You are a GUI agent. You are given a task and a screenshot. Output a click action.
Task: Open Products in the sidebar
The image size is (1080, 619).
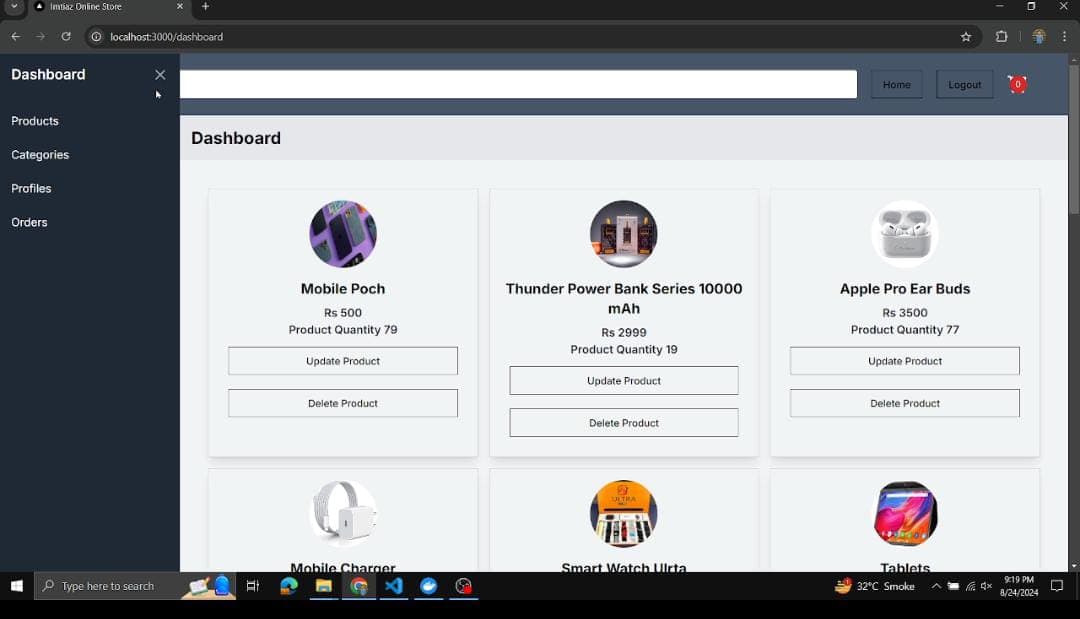35,121
